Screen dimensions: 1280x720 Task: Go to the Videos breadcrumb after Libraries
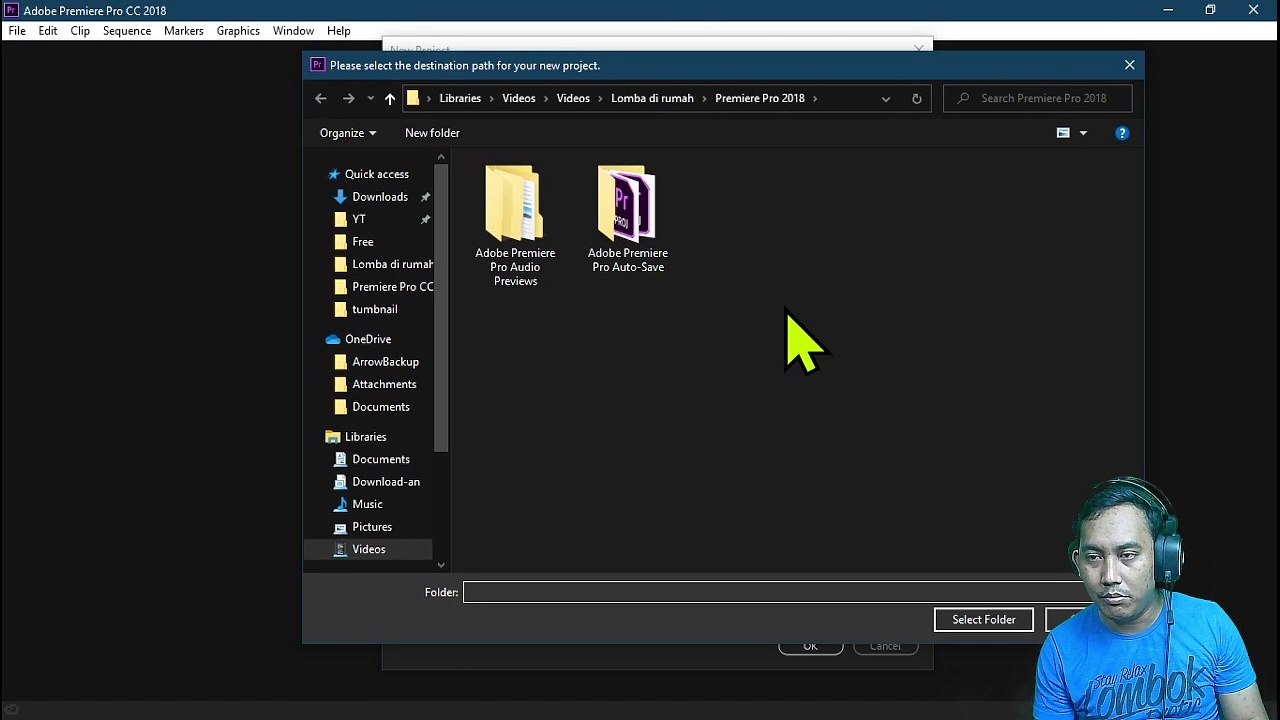tap(519, 98)
